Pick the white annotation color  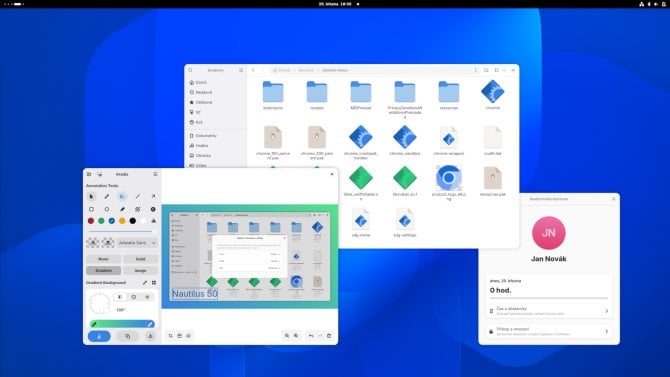pos(143,221)
